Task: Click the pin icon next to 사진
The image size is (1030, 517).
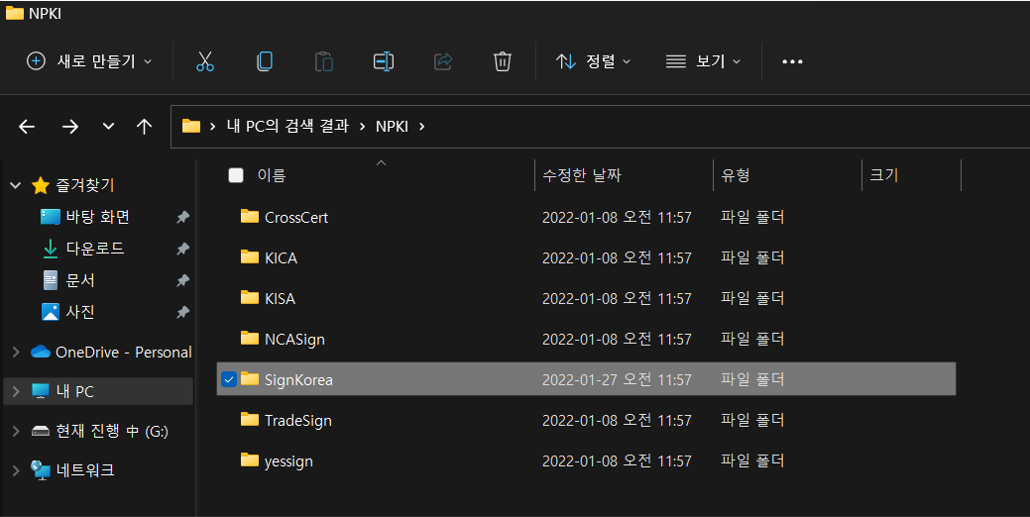Action: [x=183, y=312]
